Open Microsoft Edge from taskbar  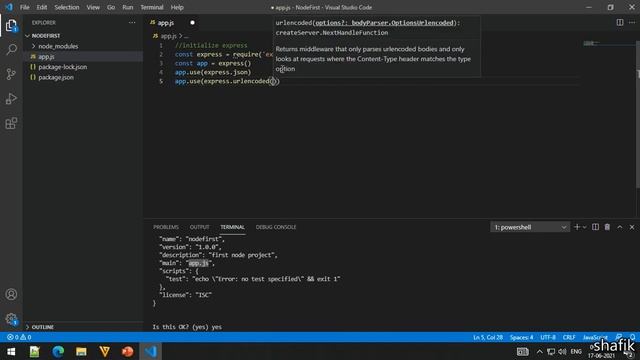[58, 351]
